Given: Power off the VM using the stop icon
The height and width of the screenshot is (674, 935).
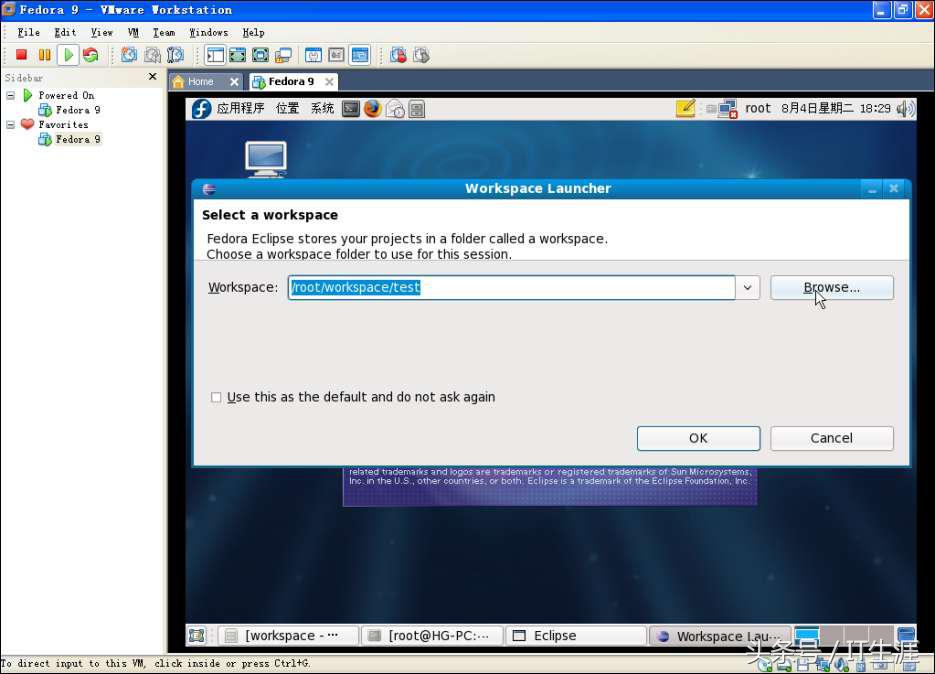Looking at the screenshot, I should tap(21, 55).
